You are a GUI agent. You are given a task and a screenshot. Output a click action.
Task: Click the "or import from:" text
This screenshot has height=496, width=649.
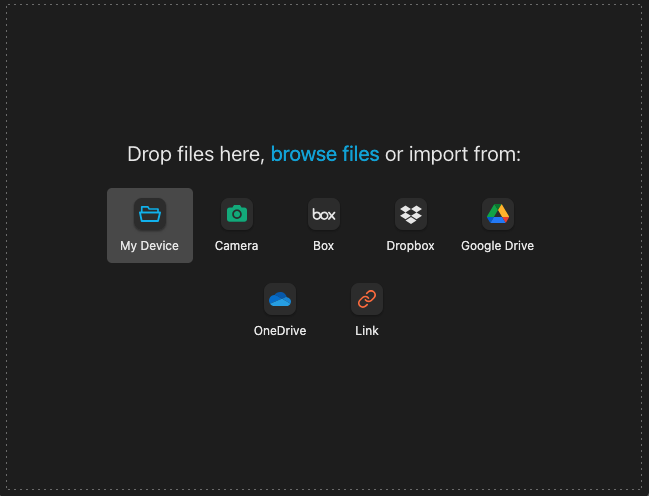(453, 154)
